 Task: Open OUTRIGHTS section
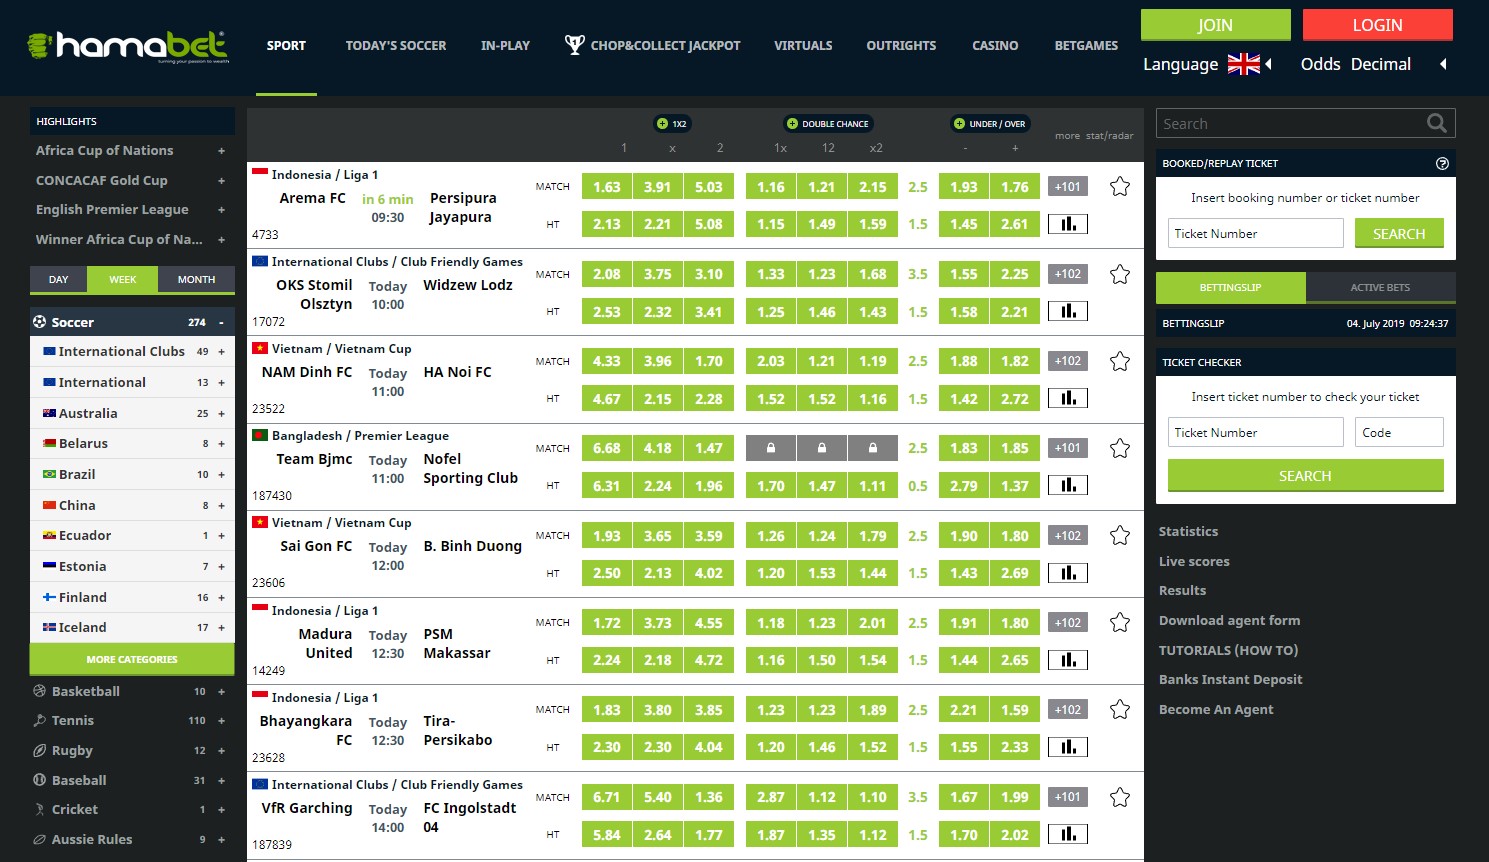tap(901, 45)
